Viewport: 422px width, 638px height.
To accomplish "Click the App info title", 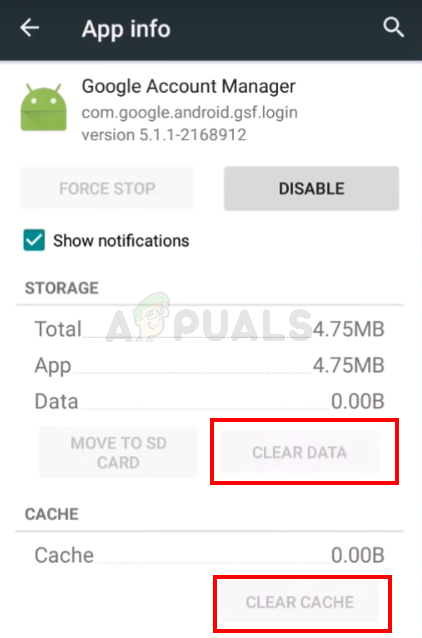I will pos(126,29).
